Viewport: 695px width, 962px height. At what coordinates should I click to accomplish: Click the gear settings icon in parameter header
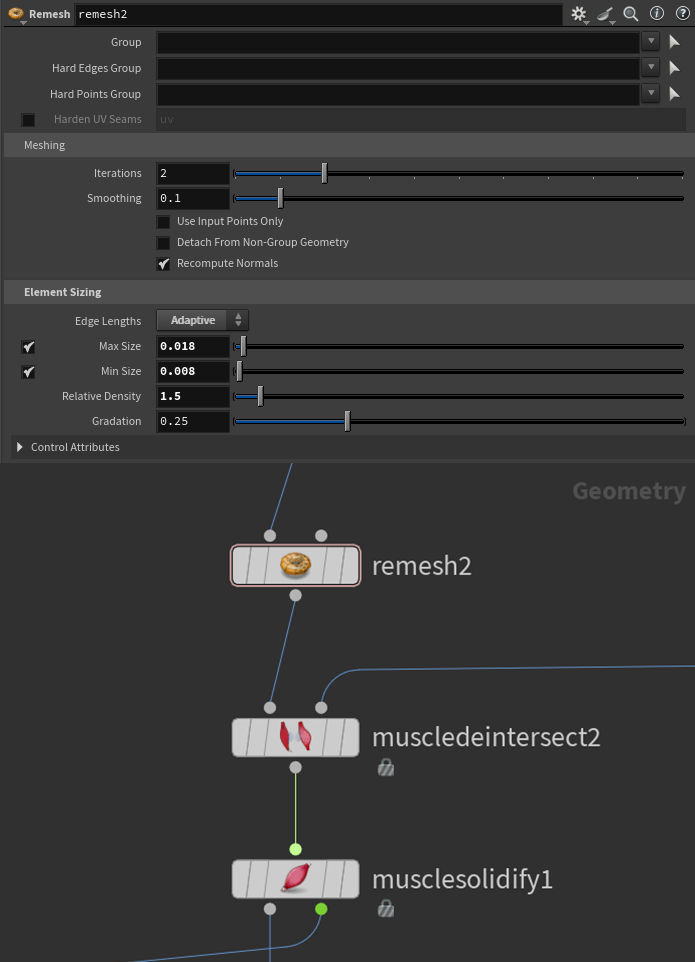click(579, 14)
